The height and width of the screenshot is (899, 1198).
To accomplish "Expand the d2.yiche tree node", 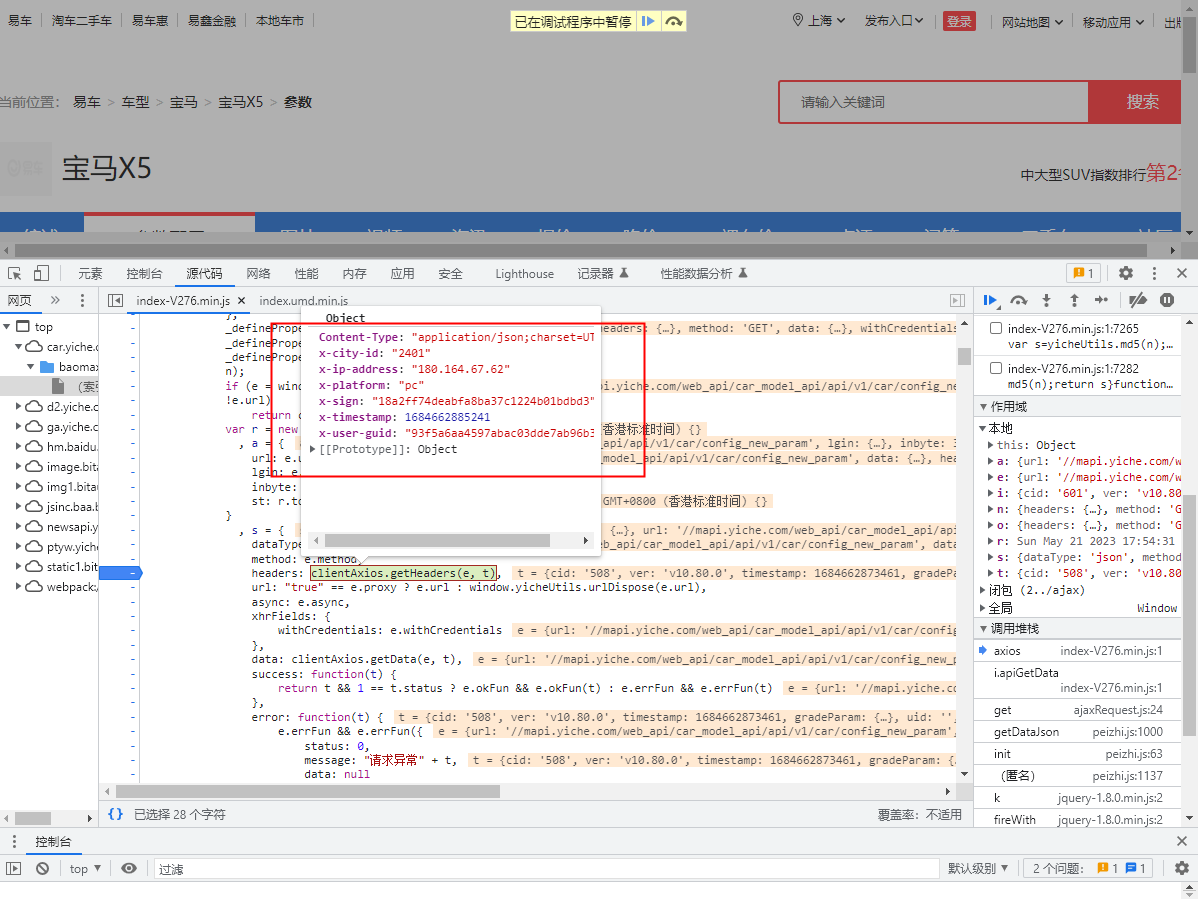I will [x=18, y=406].
